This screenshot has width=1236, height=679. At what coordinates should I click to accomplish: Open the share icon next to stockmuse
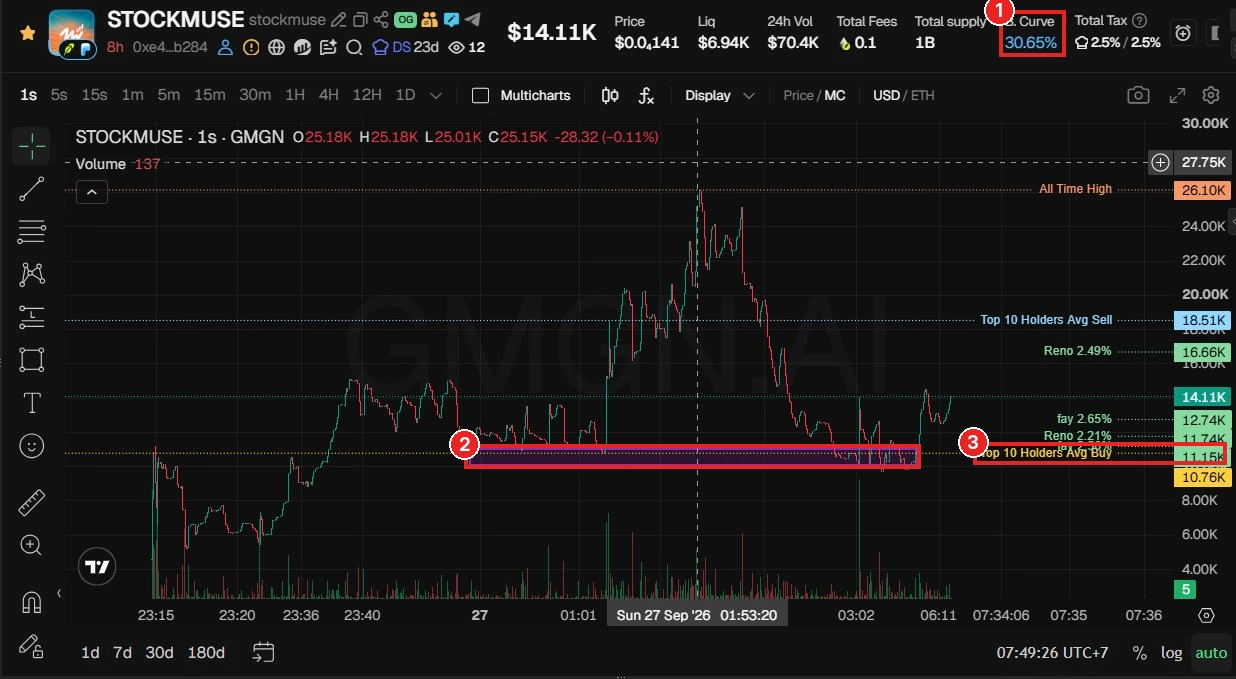pyautogui.click(x=380, y=19)
